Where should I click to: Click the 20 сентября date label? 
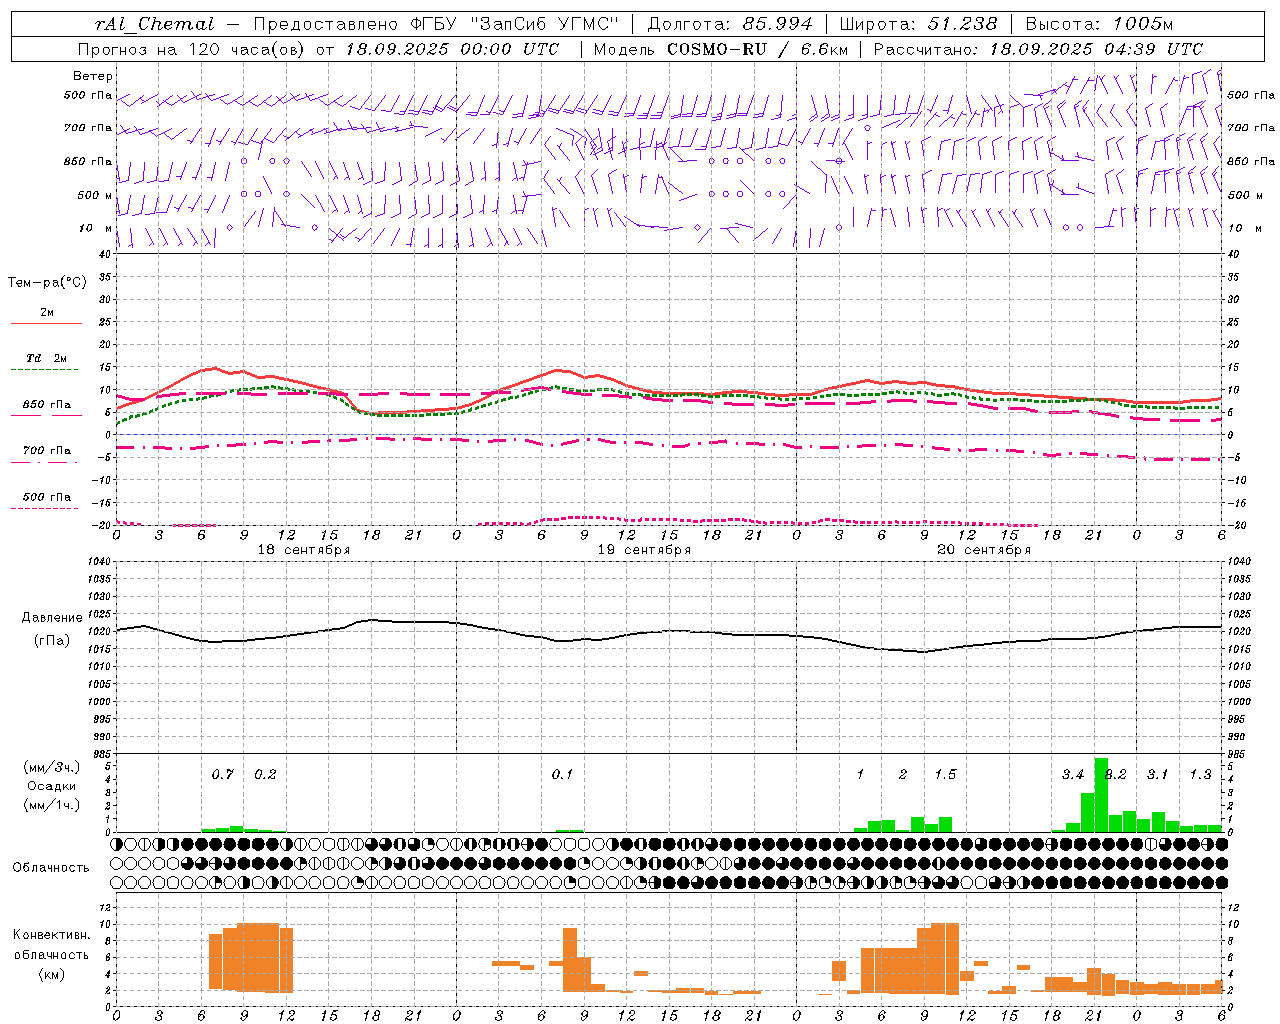coord(984,550)
